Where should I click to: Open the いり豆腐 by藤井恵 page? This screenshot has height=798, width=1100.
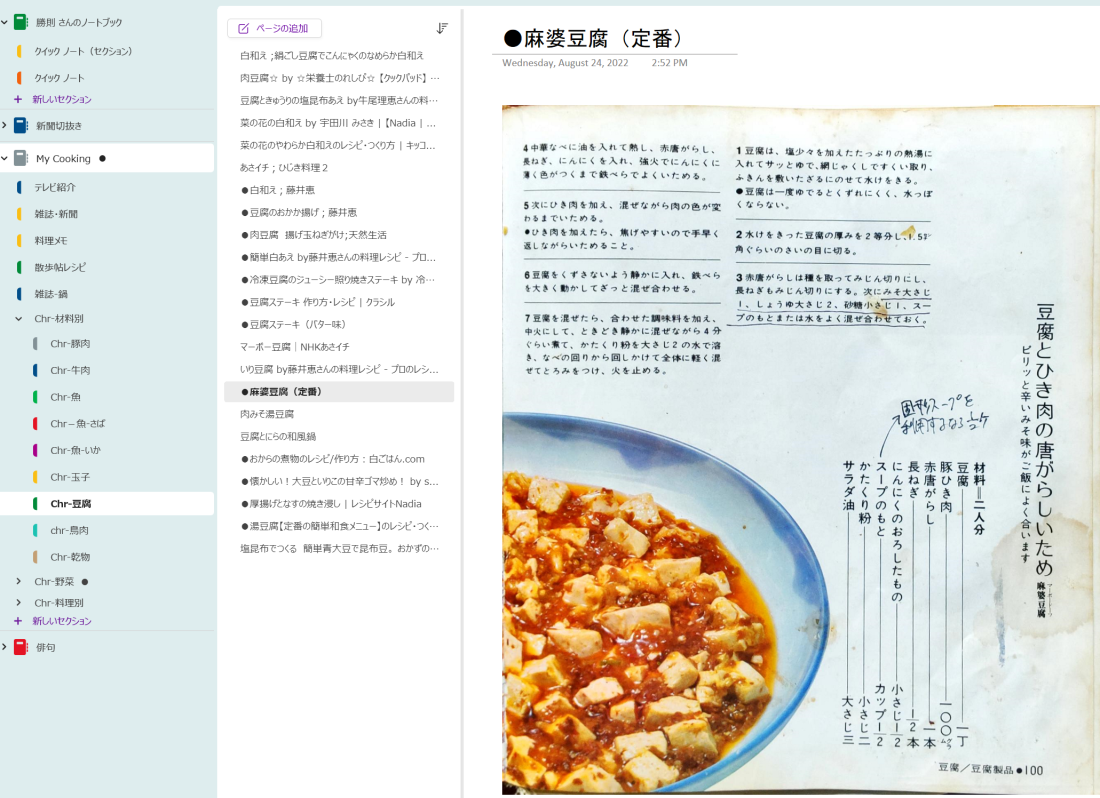tap(339, 370)
